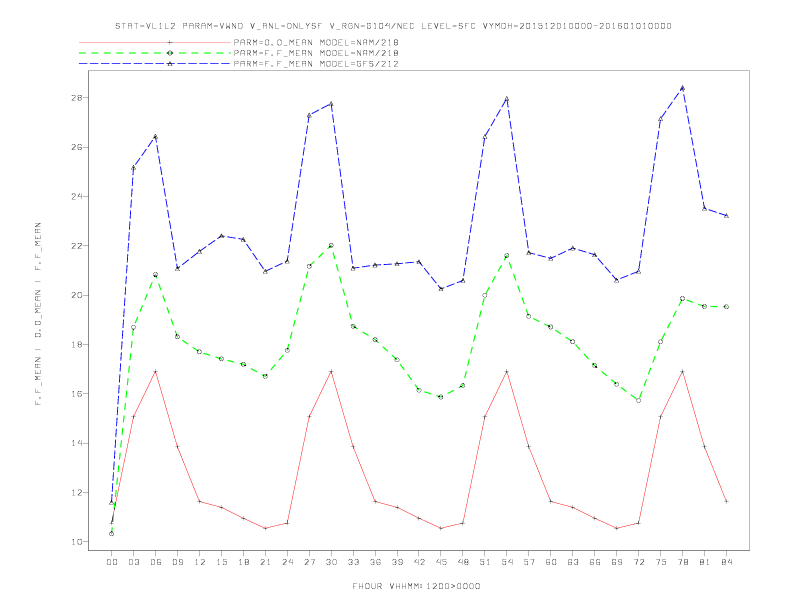The width and height of the screenshot is (792, 612).
Task: Click x-axis forecast hour label 39
Action: point(397,562)
